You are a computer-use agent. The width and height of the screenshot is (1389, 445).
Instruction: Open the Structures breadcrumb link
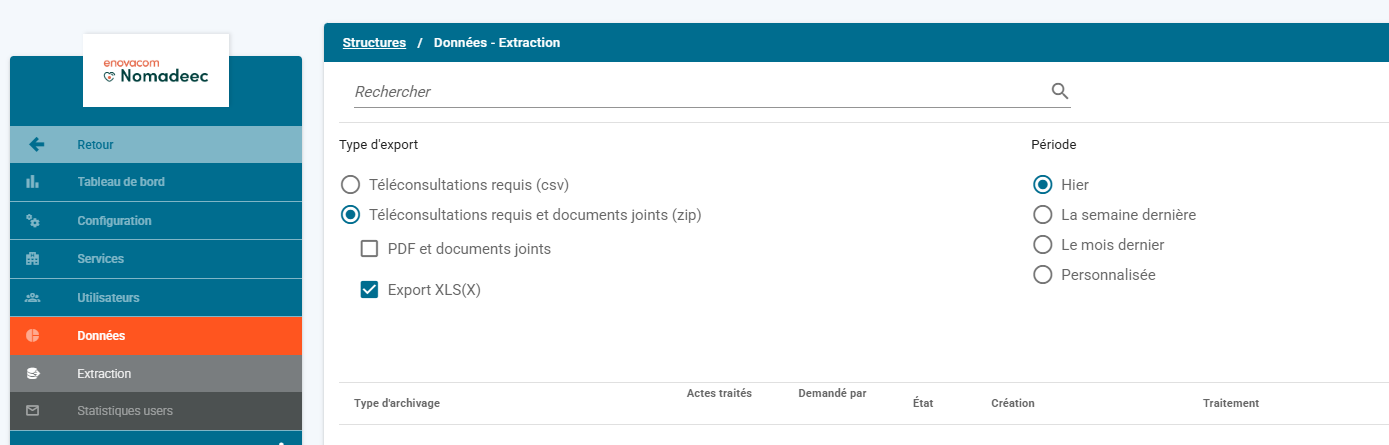coord(374,43)
